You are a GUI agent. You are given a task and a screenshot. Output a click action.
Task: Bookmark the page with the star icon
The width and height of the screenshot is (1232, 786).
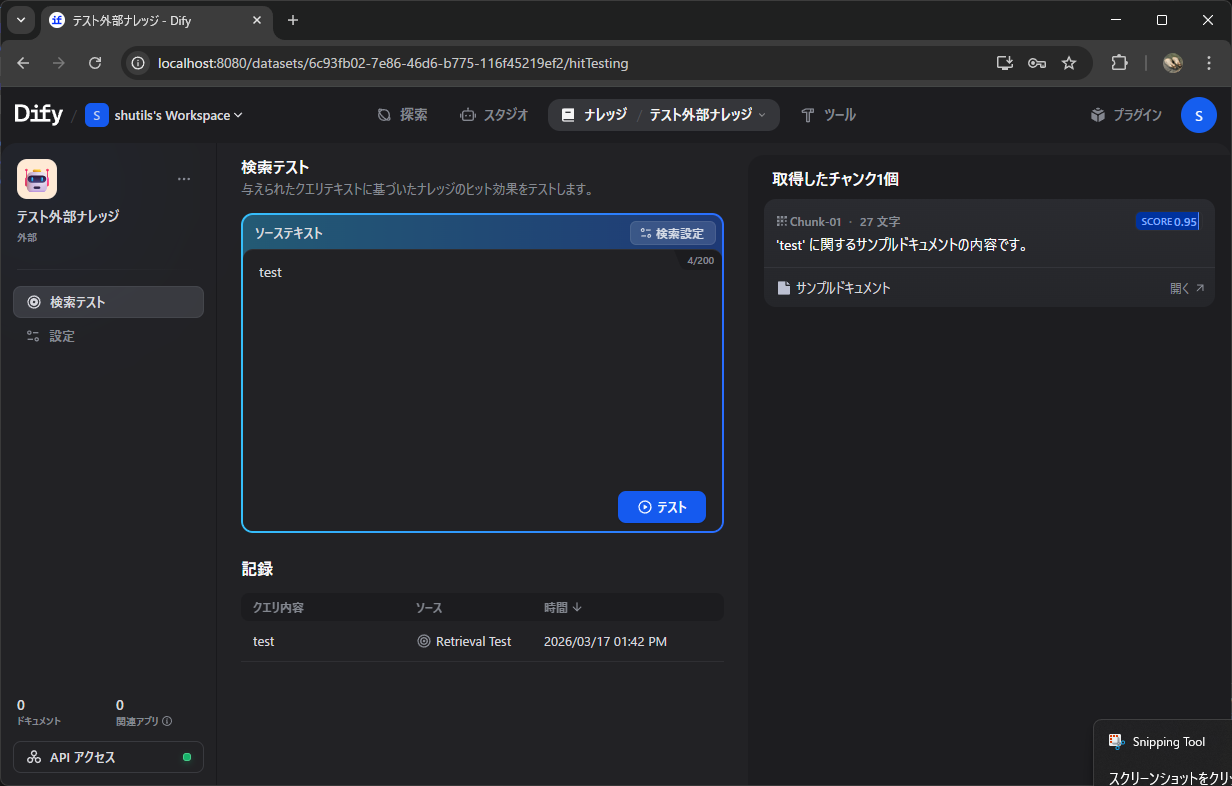pyautogui.click(x=1069, y=62)
